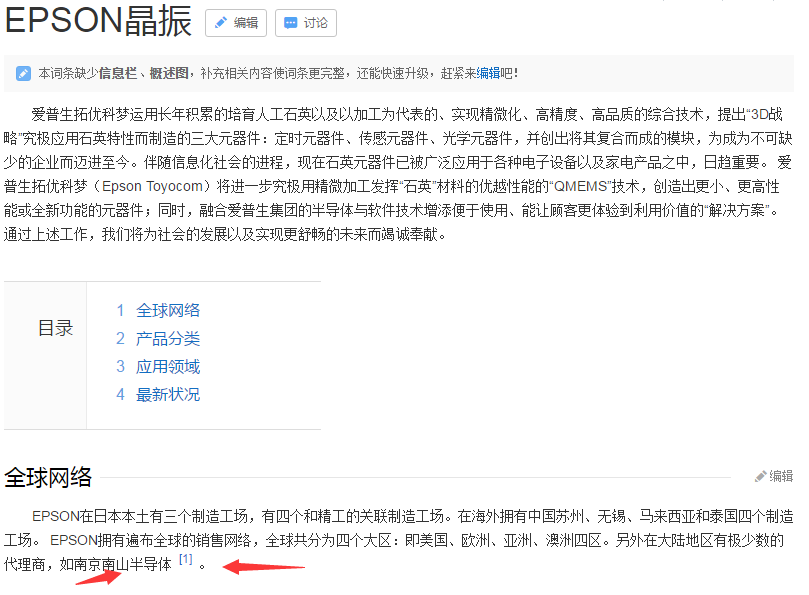Click the 编辑 text beside the 全球网络 heading

click(781, 477)
